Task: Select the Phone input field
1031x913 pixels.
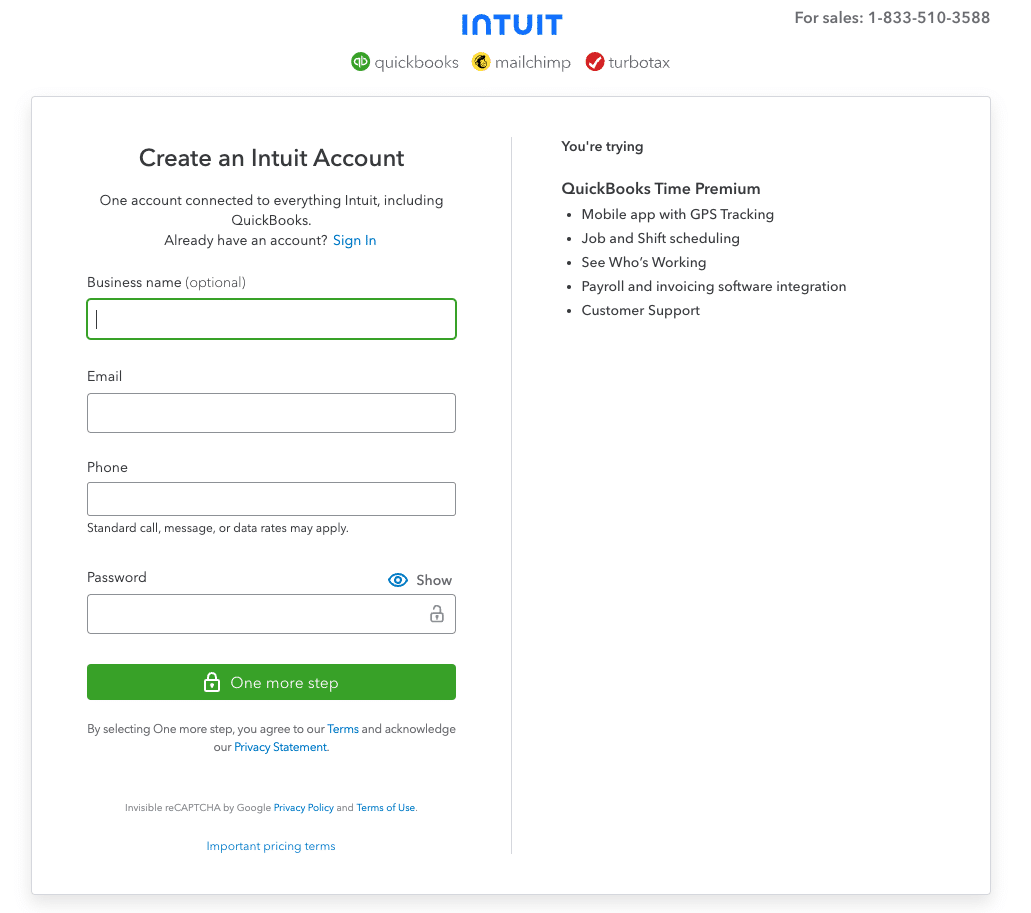Action: 272,499
